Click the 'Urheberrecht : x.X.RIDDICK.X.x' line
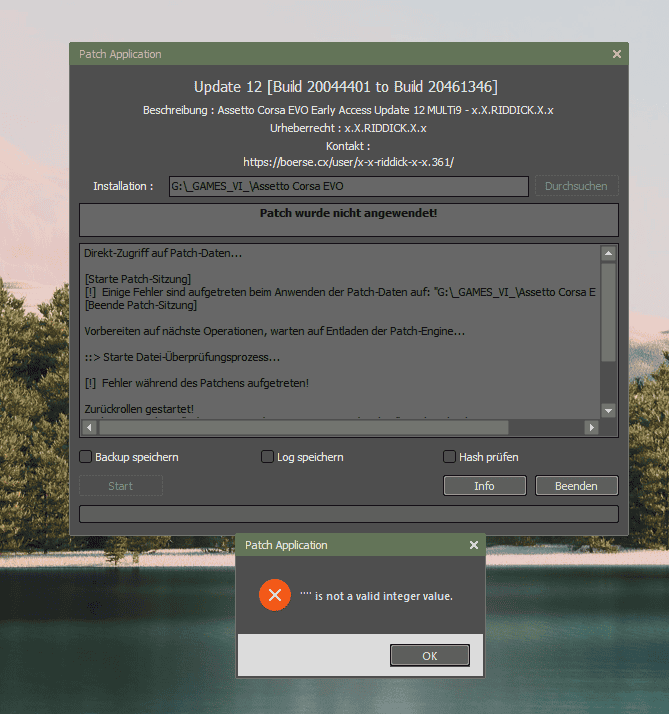The image size is (669, 714). click(x=348, y=128)
